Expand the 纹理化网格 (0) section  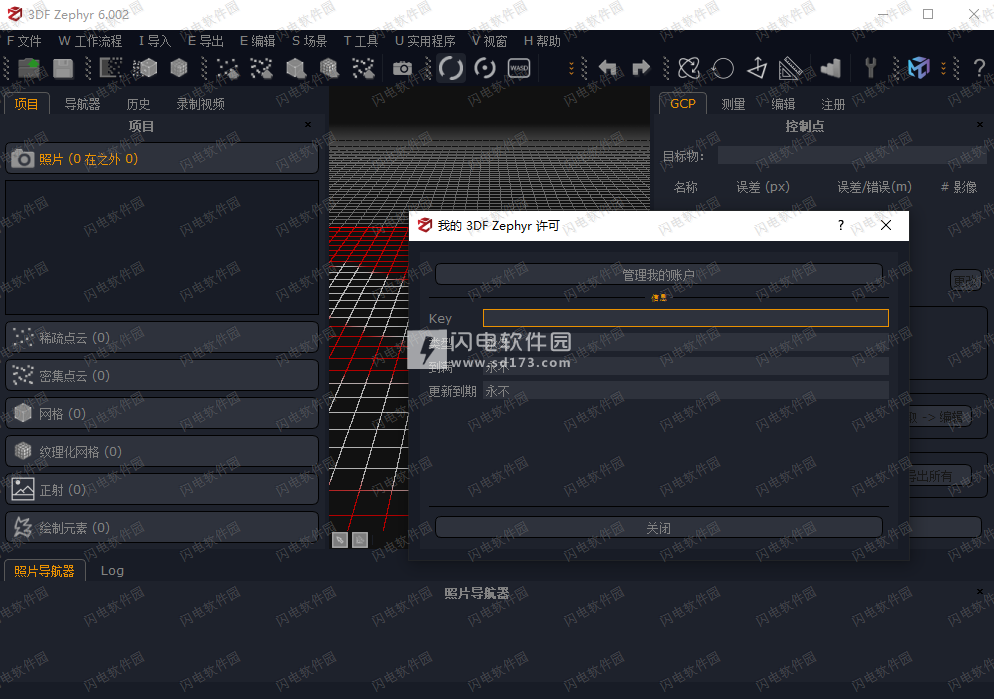pyautogui.click(x=162, y=451)
